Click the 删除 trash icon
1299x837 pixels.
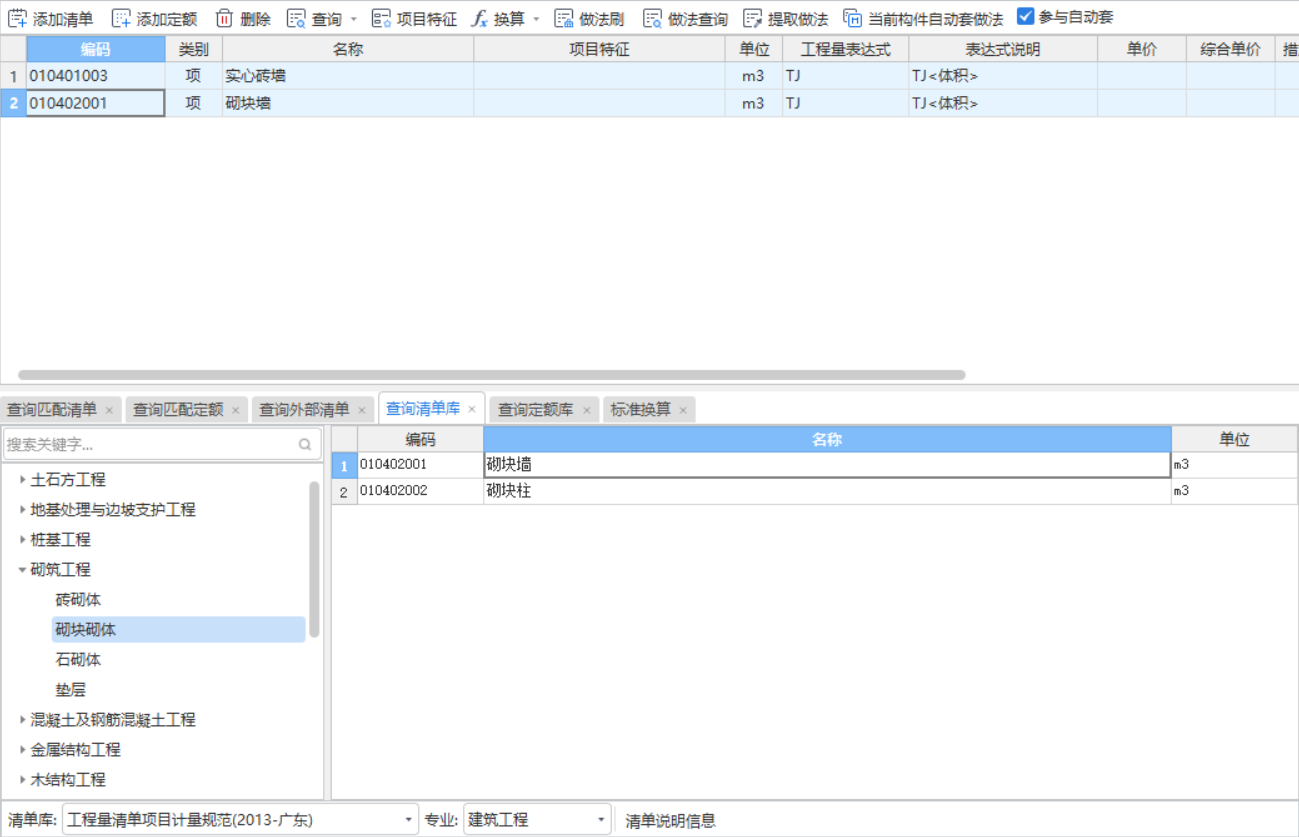point(224,18)
